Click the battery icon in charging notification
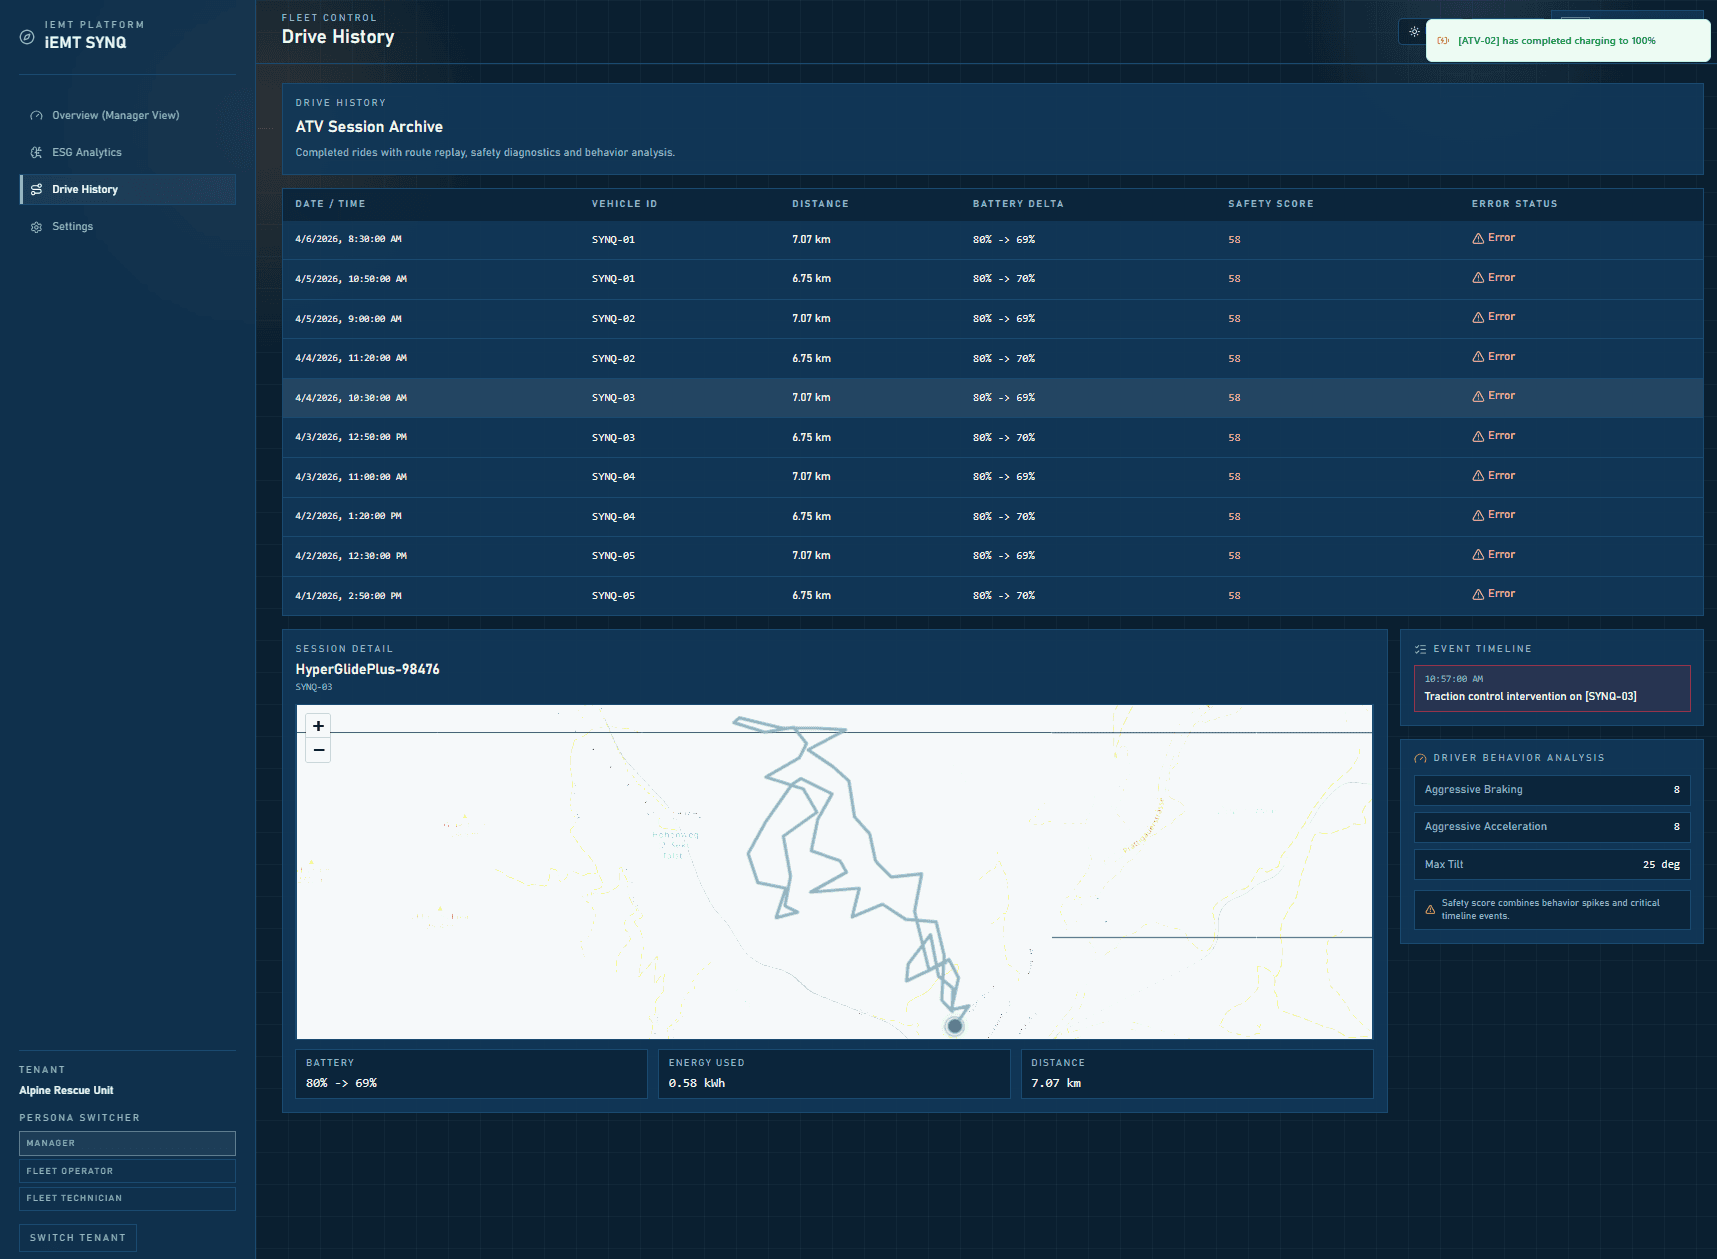Screen dimensions: 1717x1259 [1443, 41]
